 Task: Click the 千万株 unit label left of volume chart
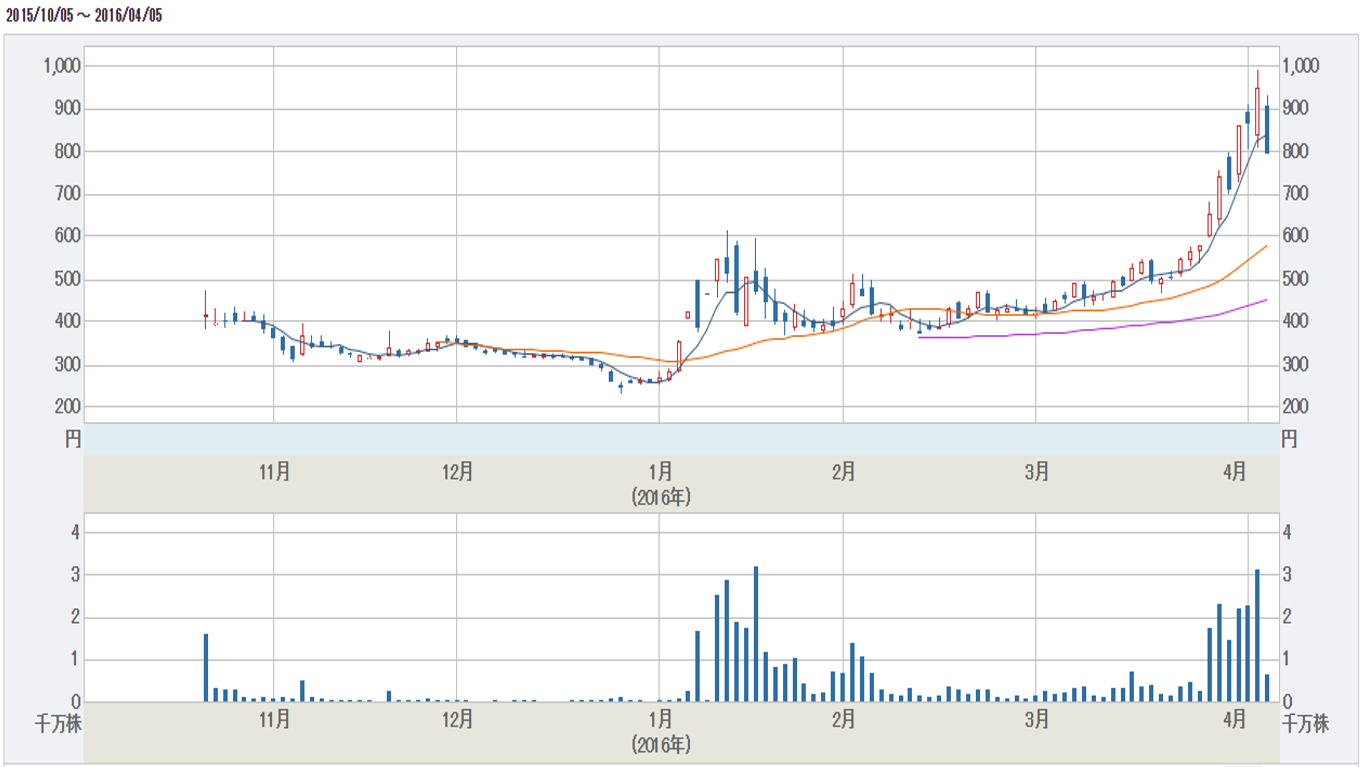[x=58, y=723]
